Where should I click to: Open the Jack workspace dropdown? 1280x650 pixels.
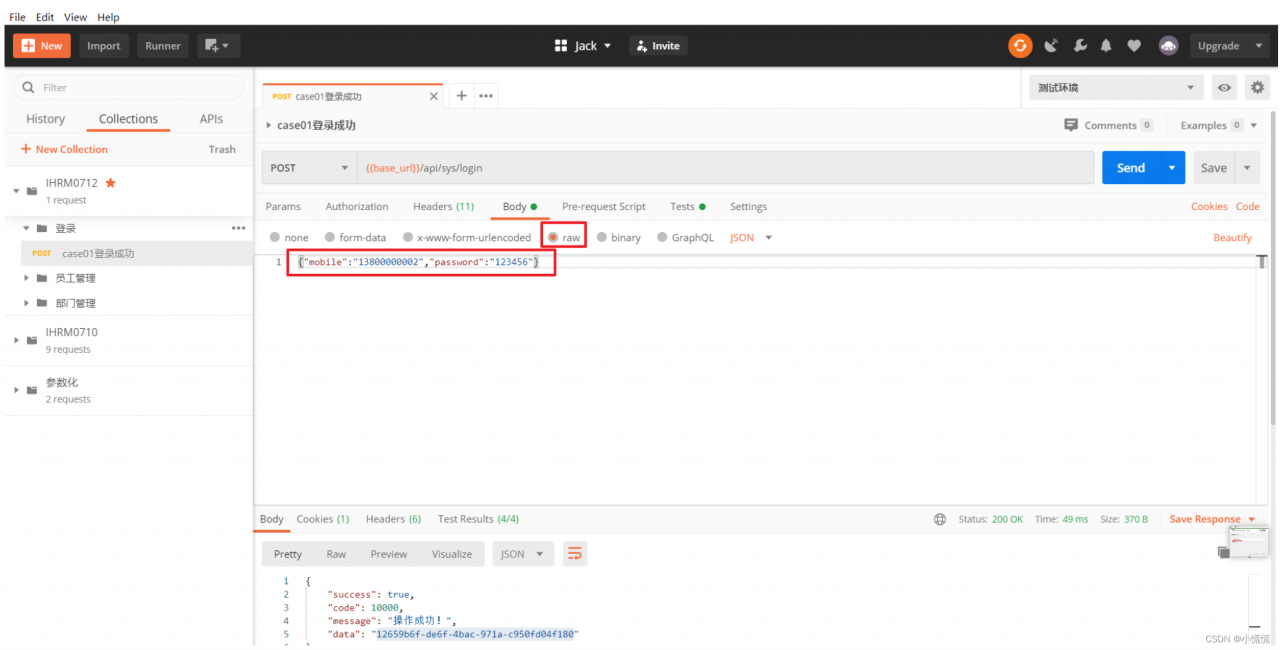click(583, 45)
